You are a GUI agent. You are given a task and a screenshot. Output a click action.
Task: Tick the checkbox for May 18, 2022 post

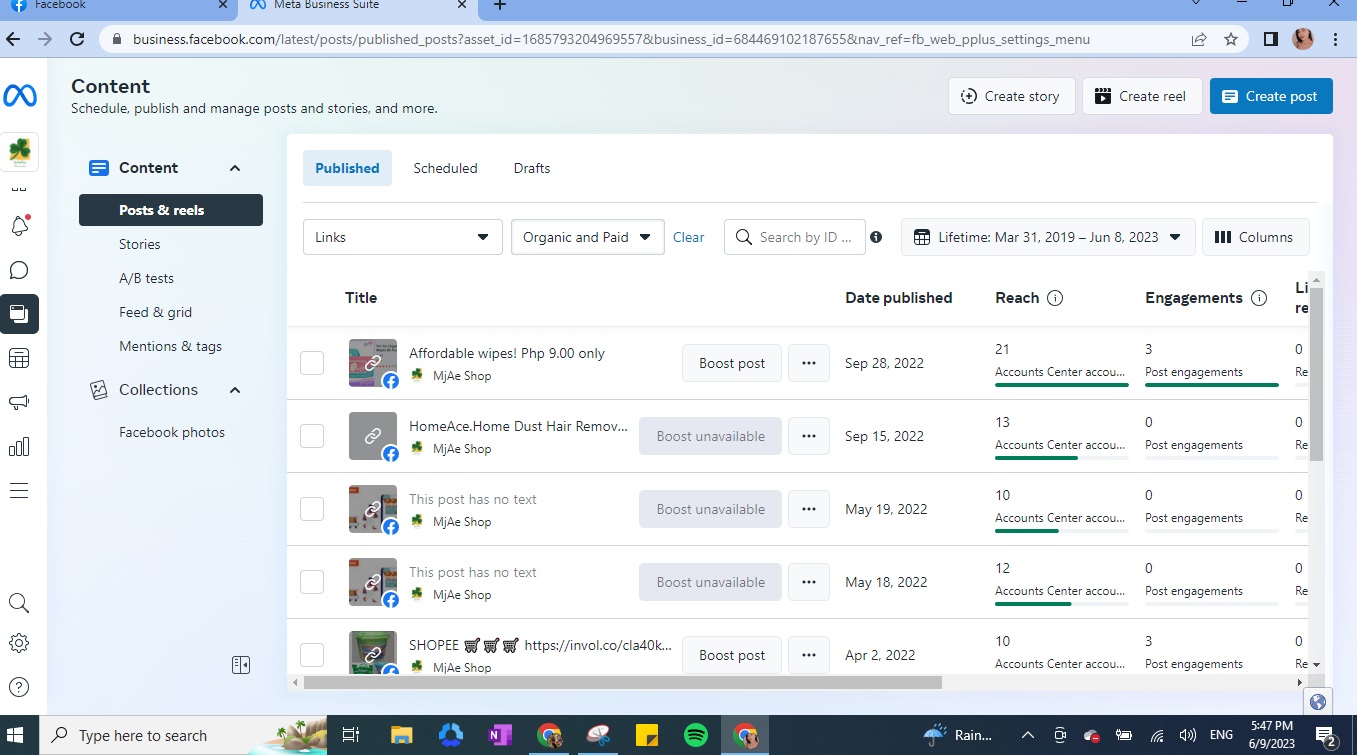312,582
